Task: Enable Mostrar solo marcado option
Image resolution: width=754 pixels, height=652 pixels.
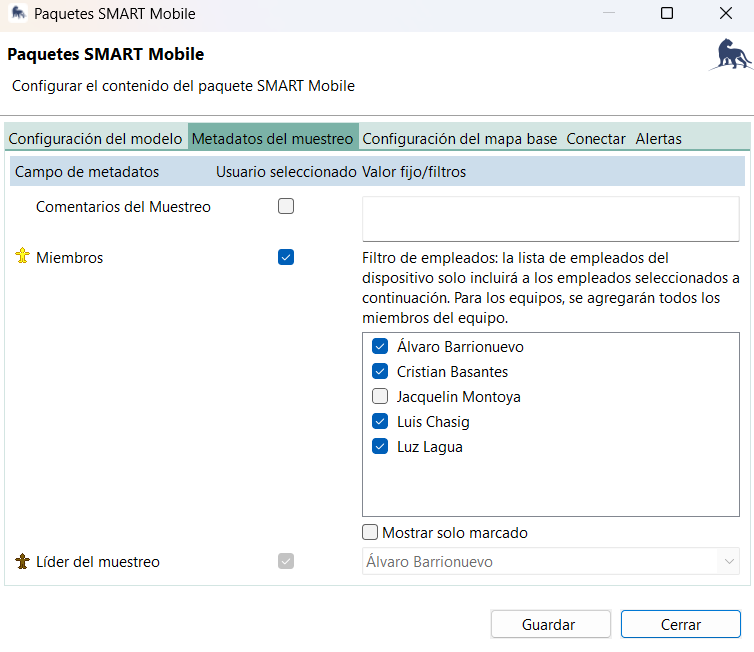Action: click(x=371, y=533)
